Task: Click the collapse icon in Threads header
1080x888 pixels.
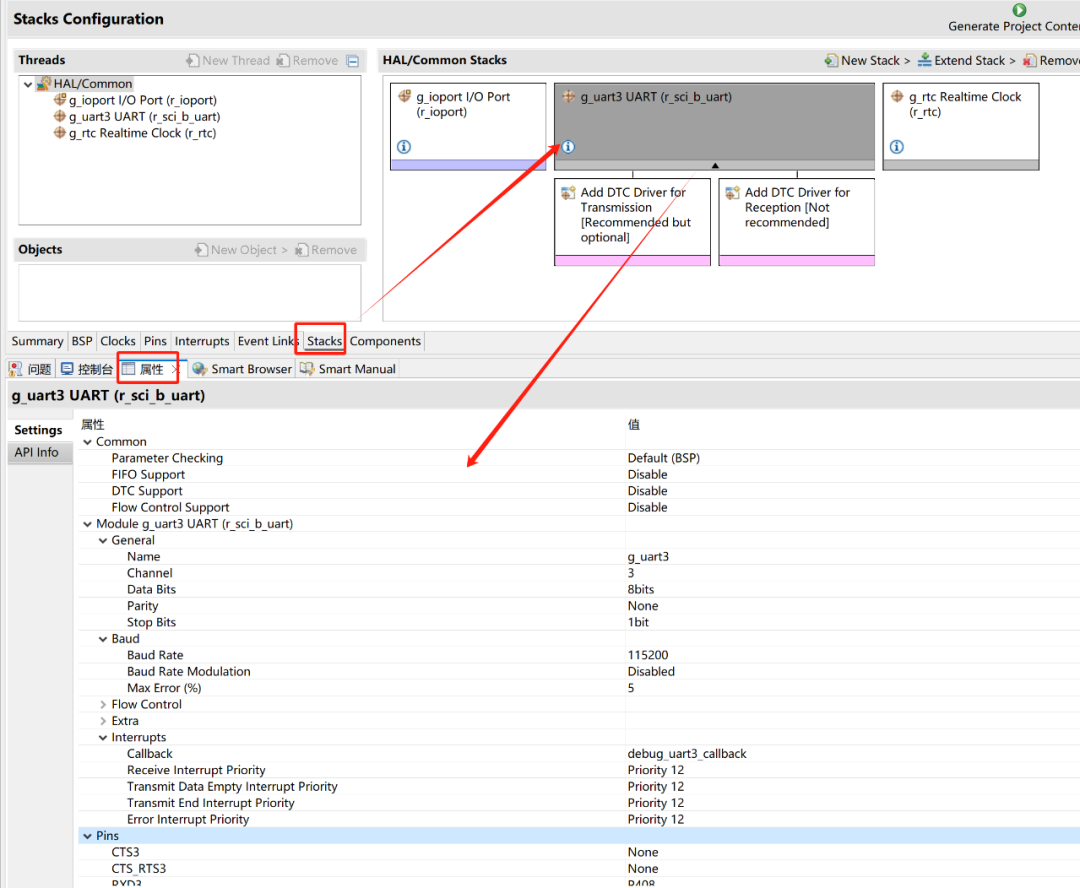Action: 353,61
